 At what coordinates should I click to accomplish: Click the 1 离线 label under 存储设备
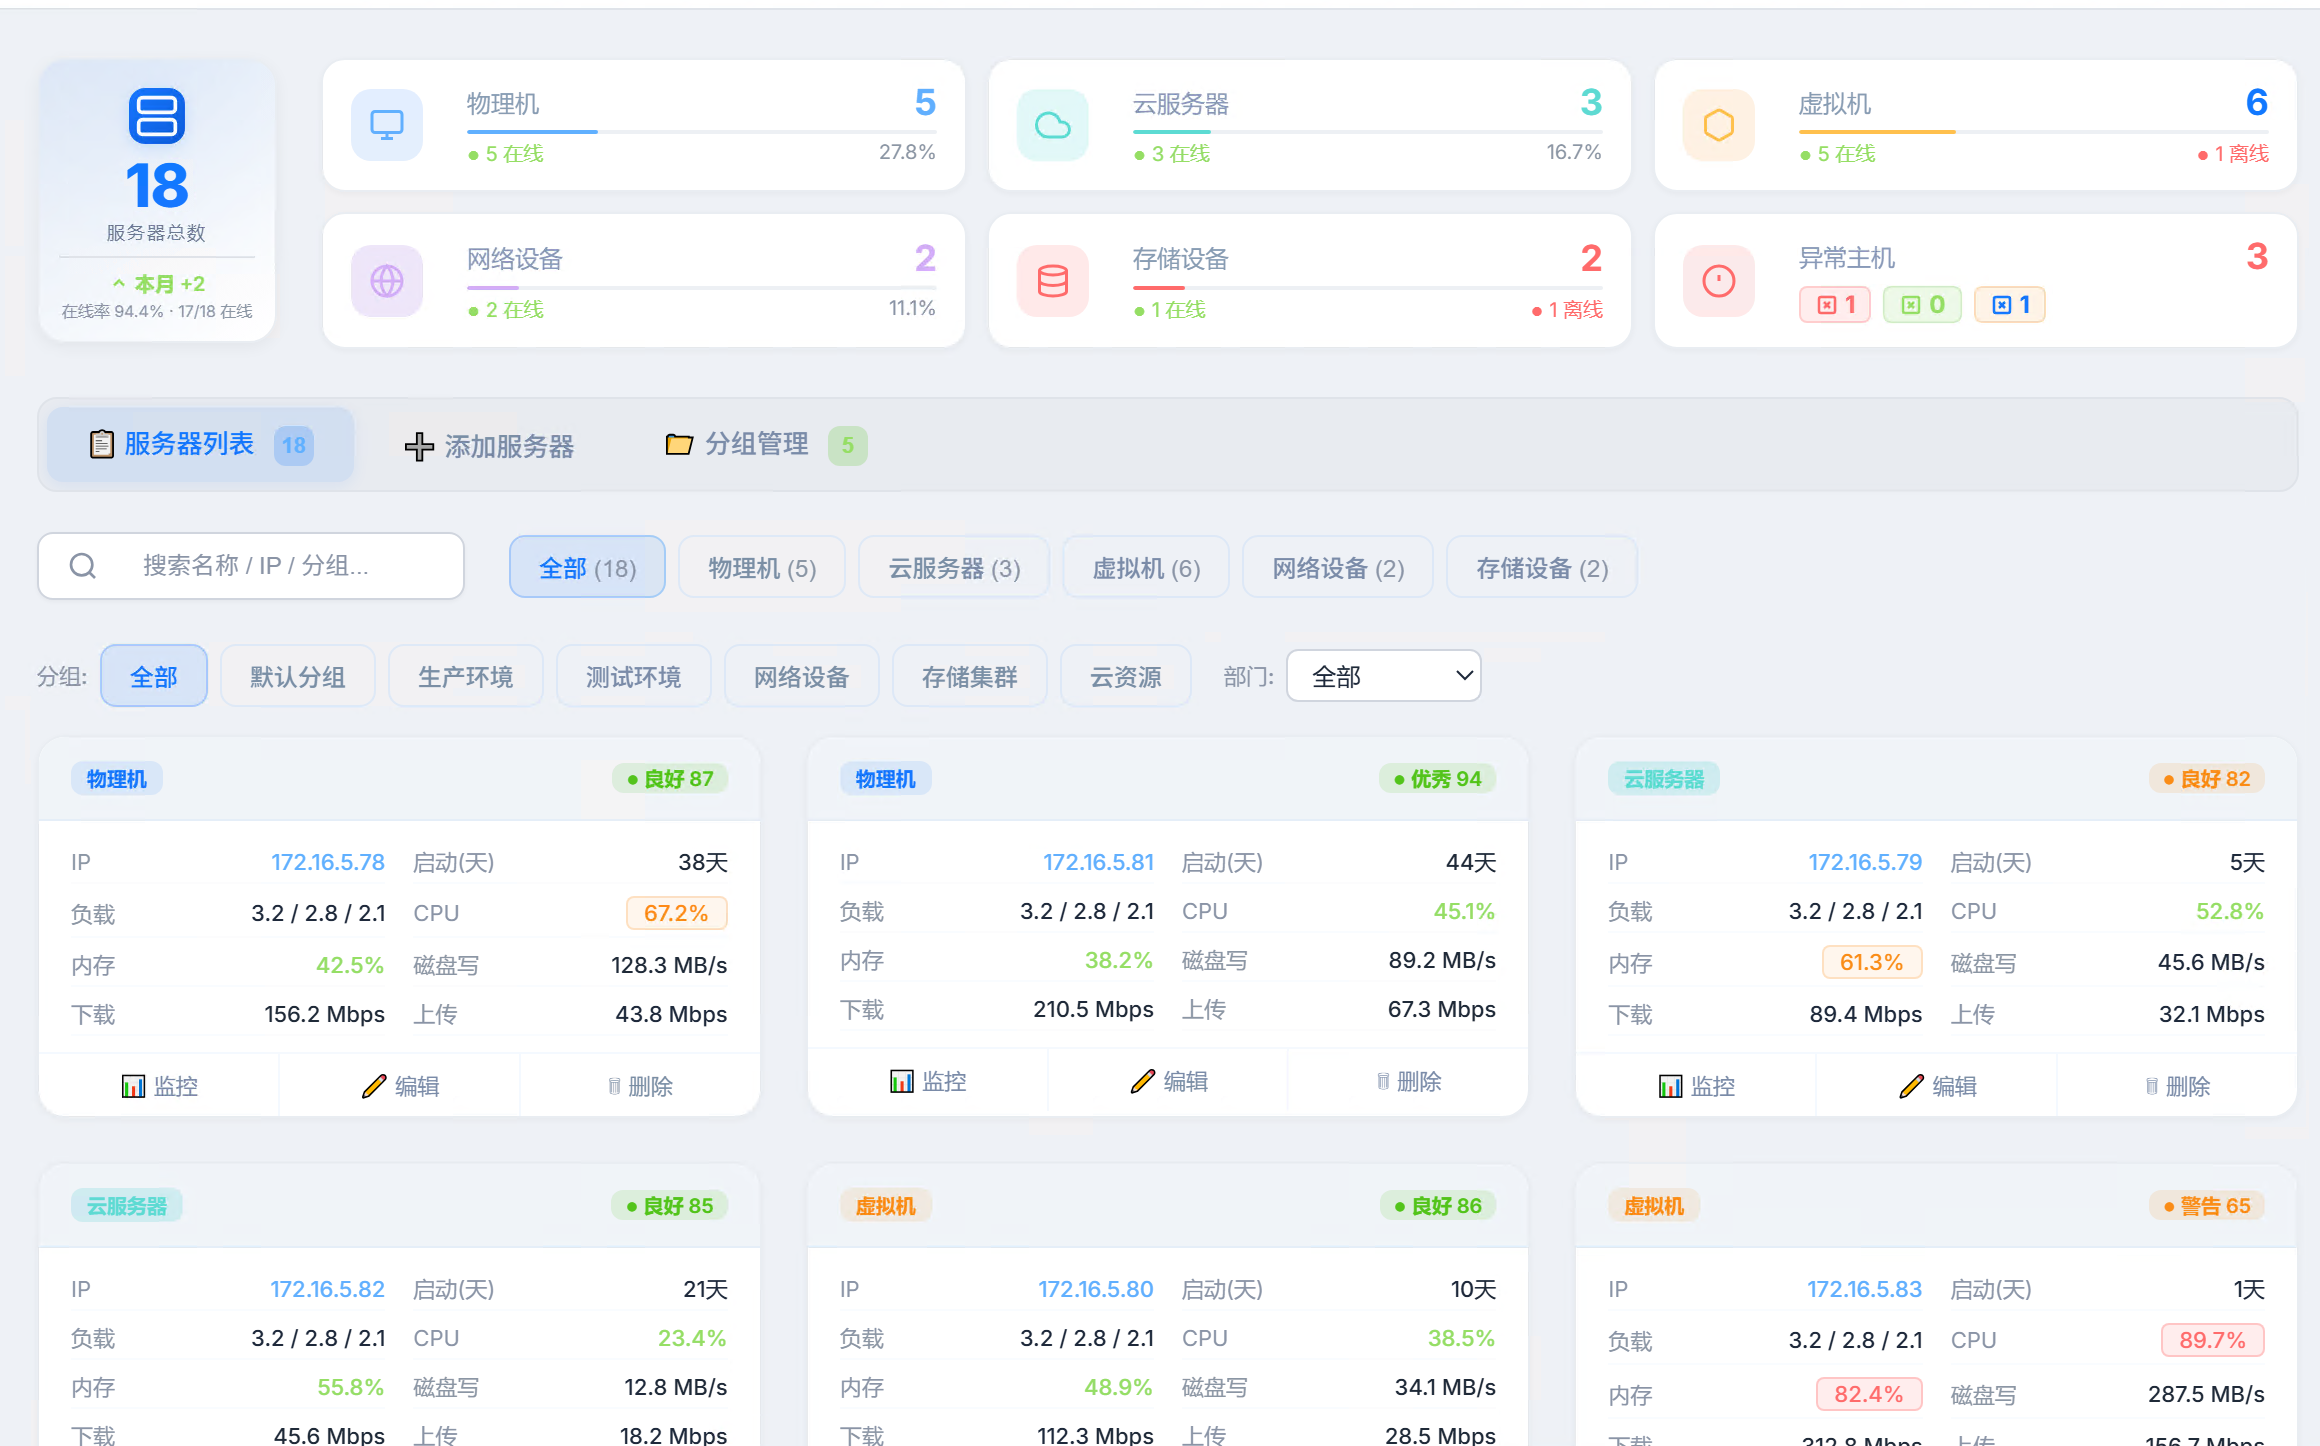(x=1567, y=310)
